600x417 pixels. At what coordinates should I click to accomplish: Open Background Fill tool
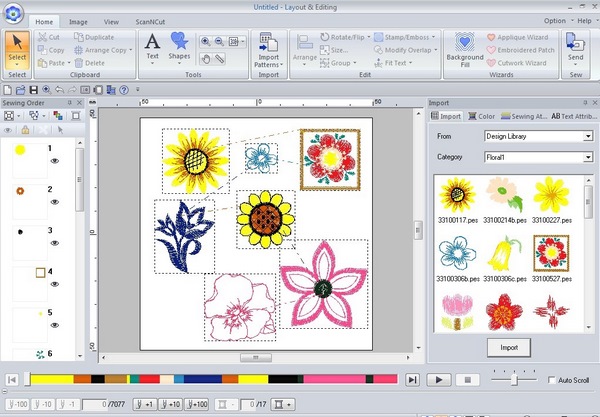tap(465, 50)
